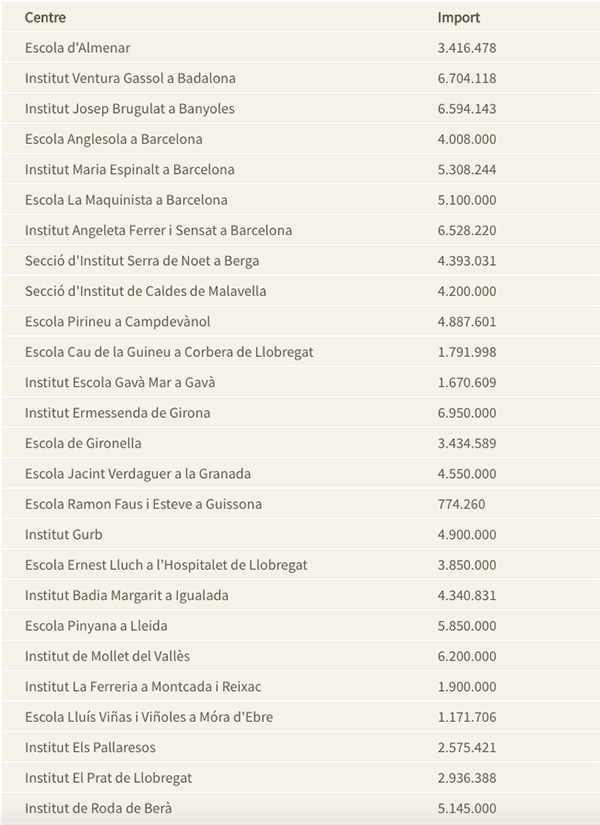Image resolution: width=600 pixels, height=825 pixels.
Task: Click Secció d'Institut Serra de Noet
Action: (x=141, y=261)
